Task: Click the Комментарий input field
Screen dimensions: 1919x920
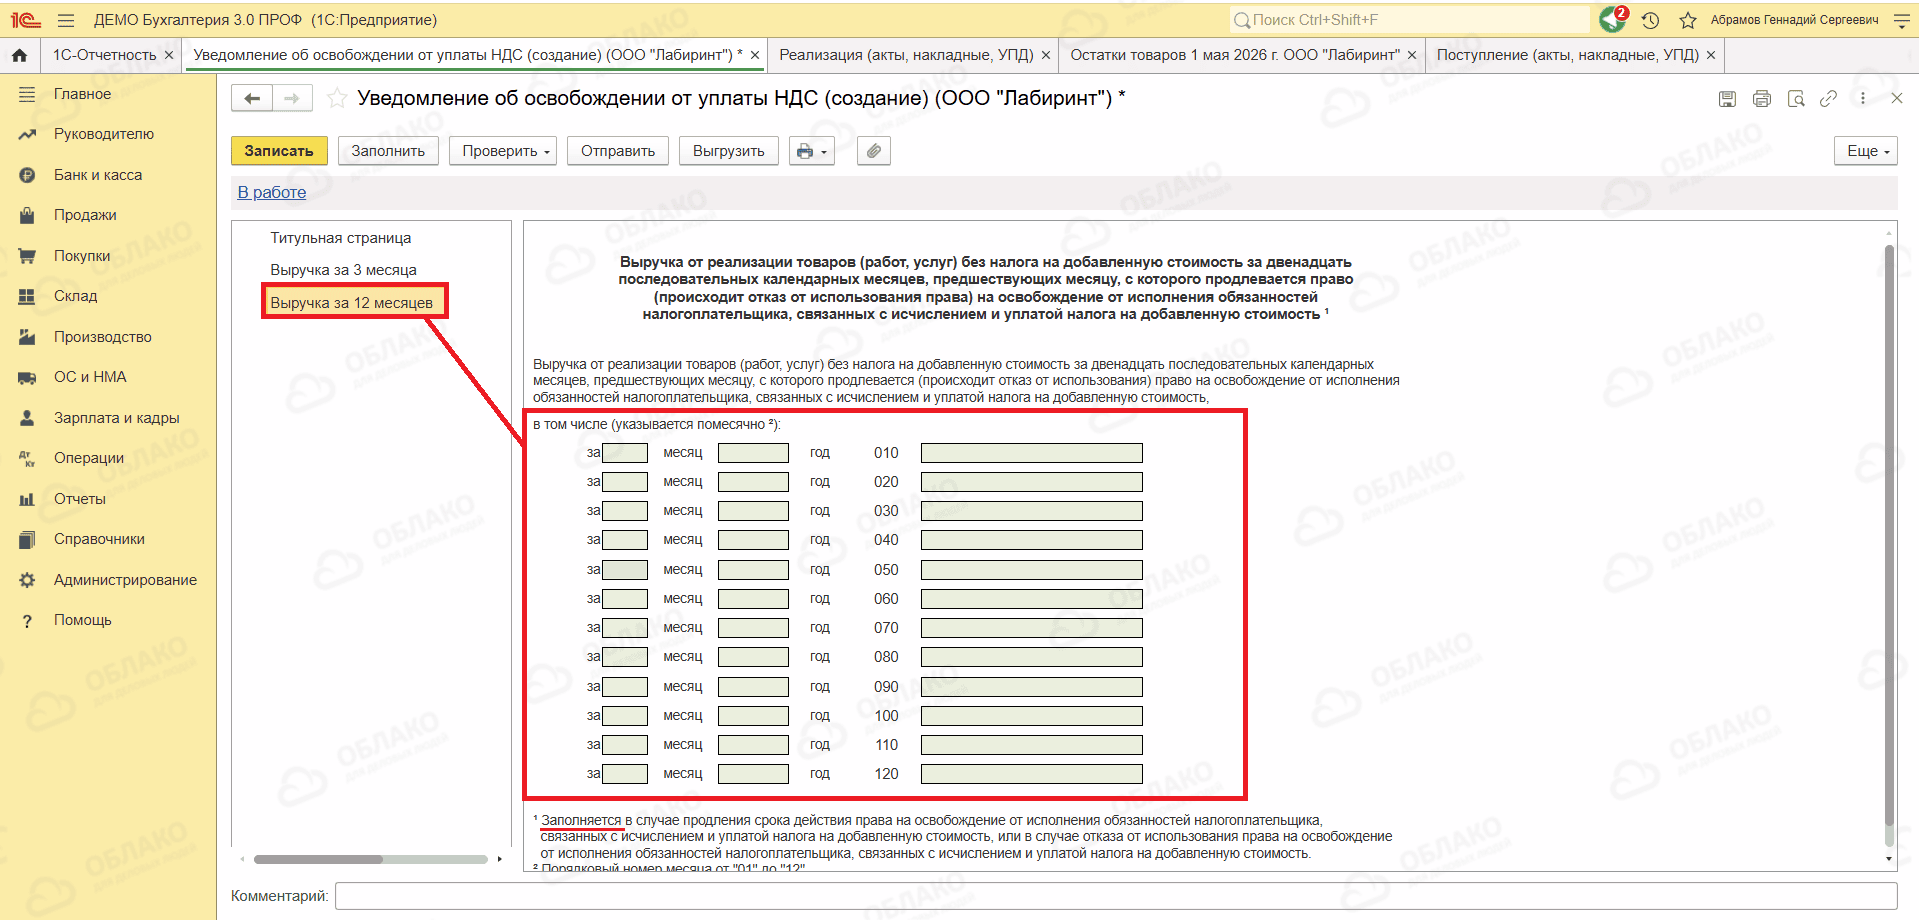Action: (1116, 896)
